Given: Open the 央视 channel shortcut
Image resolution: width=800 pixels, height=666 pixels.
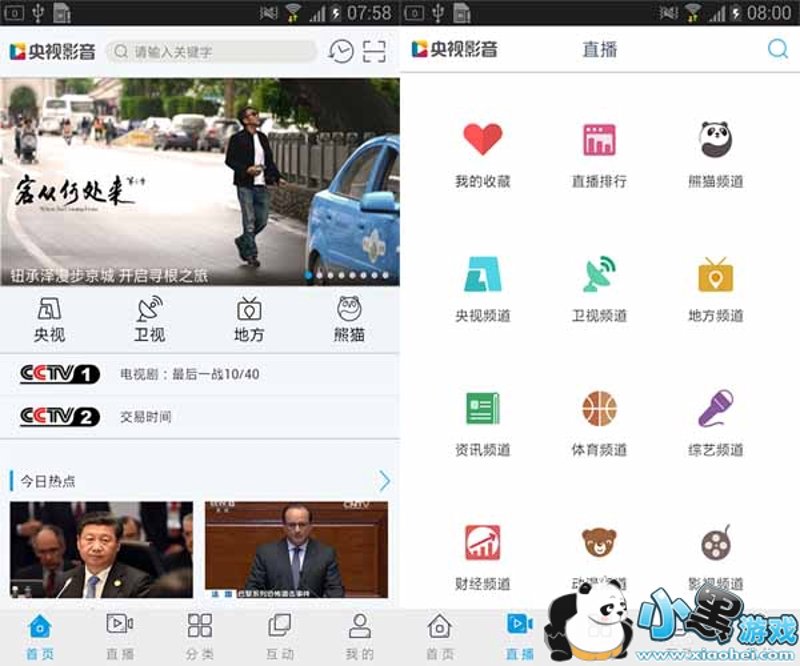Looking at the screenshot, I should click(x=49, y=320).
